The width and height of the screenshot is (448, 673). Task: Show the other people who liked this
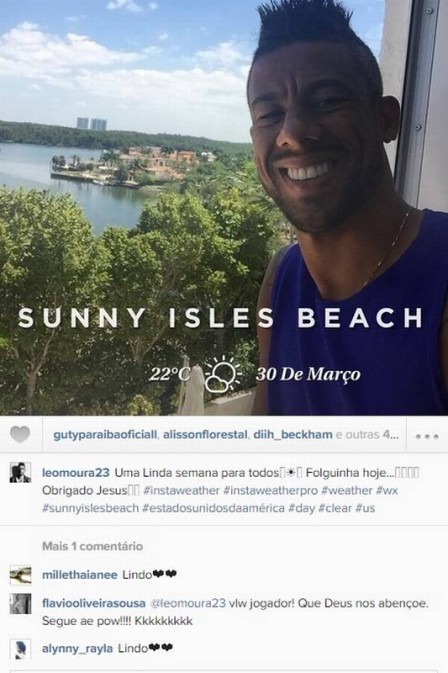[x=367, y=435]
